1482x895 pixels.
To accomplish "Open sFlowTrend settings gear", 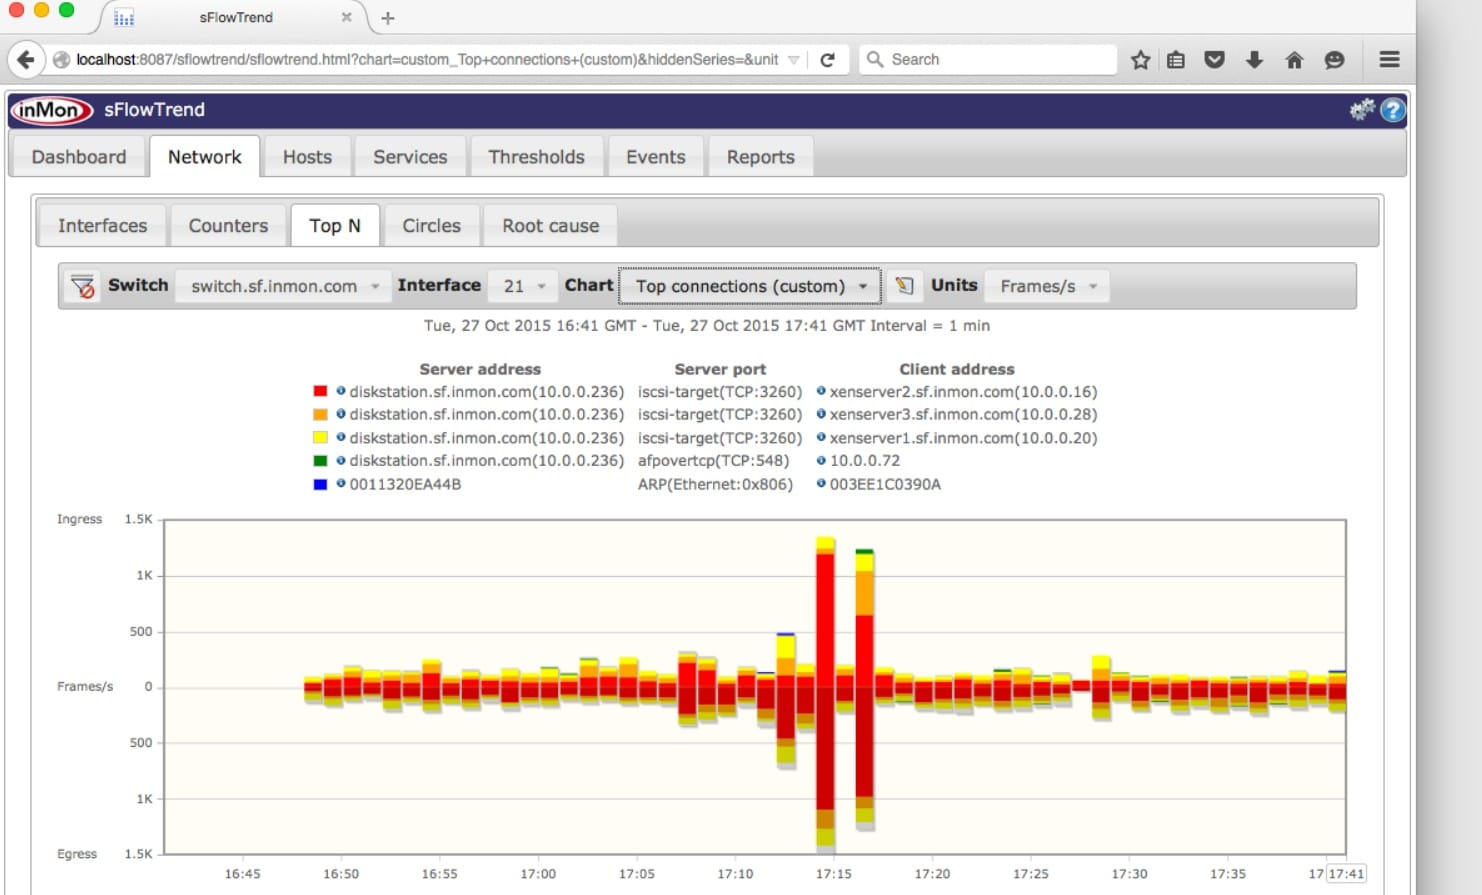I will click(1362, 110).
